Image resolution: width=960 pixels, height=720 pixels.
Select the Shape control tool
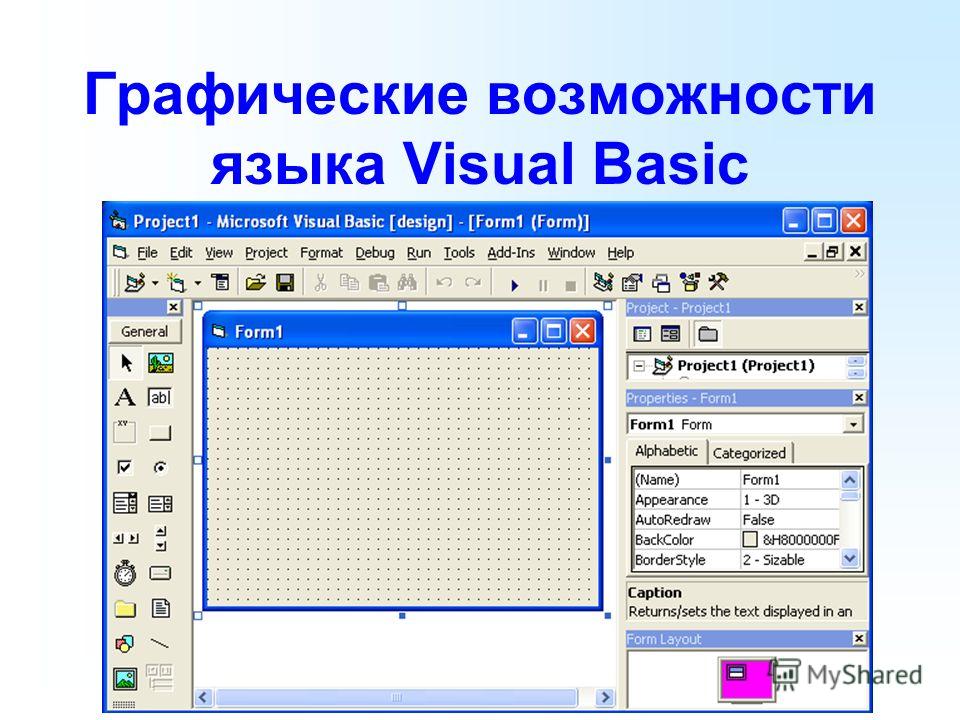(x=124, y=643)
